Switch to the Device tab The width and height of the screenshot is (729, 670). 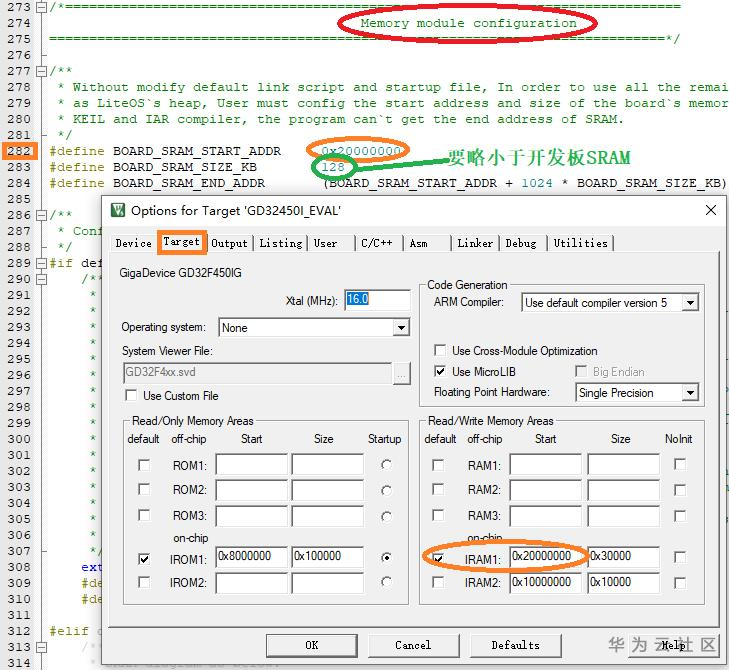click(133, 243)
